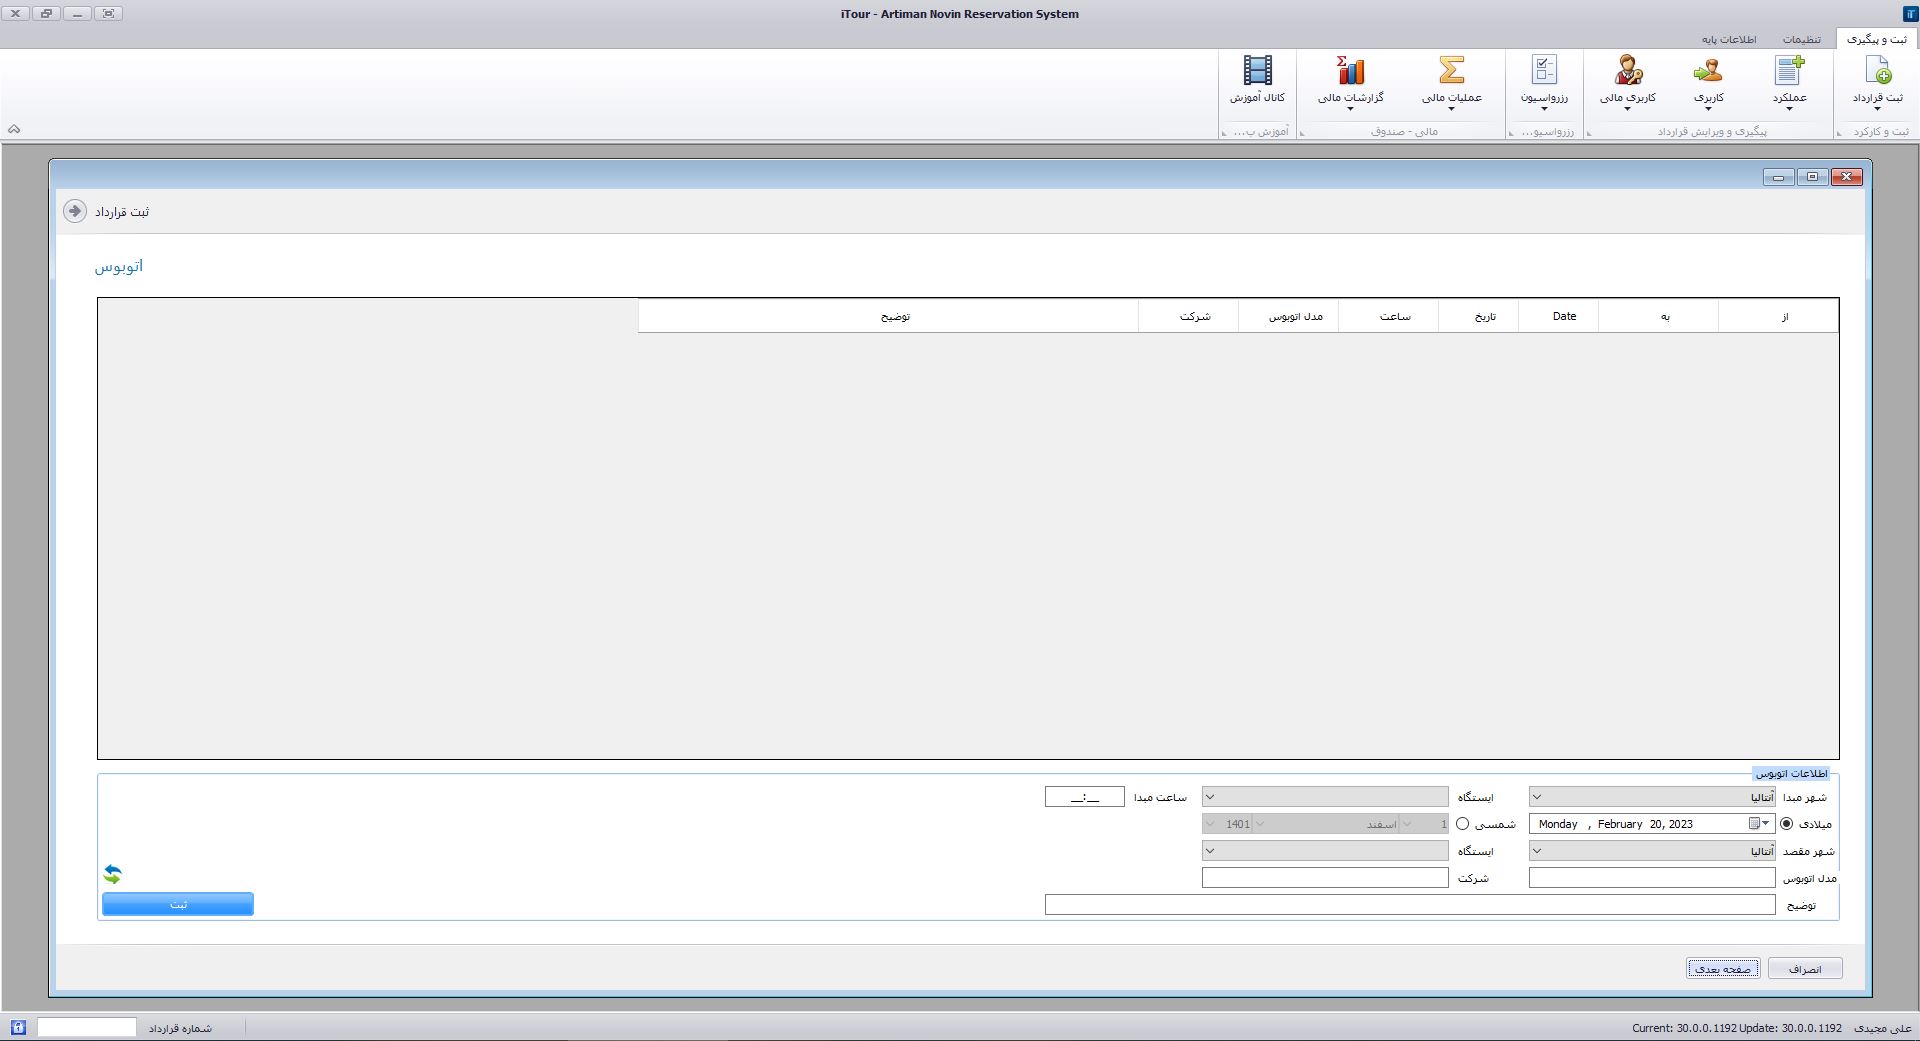The width and height of the screenshot is (1920, 1041).
Task: Click the back arrow next to ثبت قرارداد
Action: pos(75,211)
